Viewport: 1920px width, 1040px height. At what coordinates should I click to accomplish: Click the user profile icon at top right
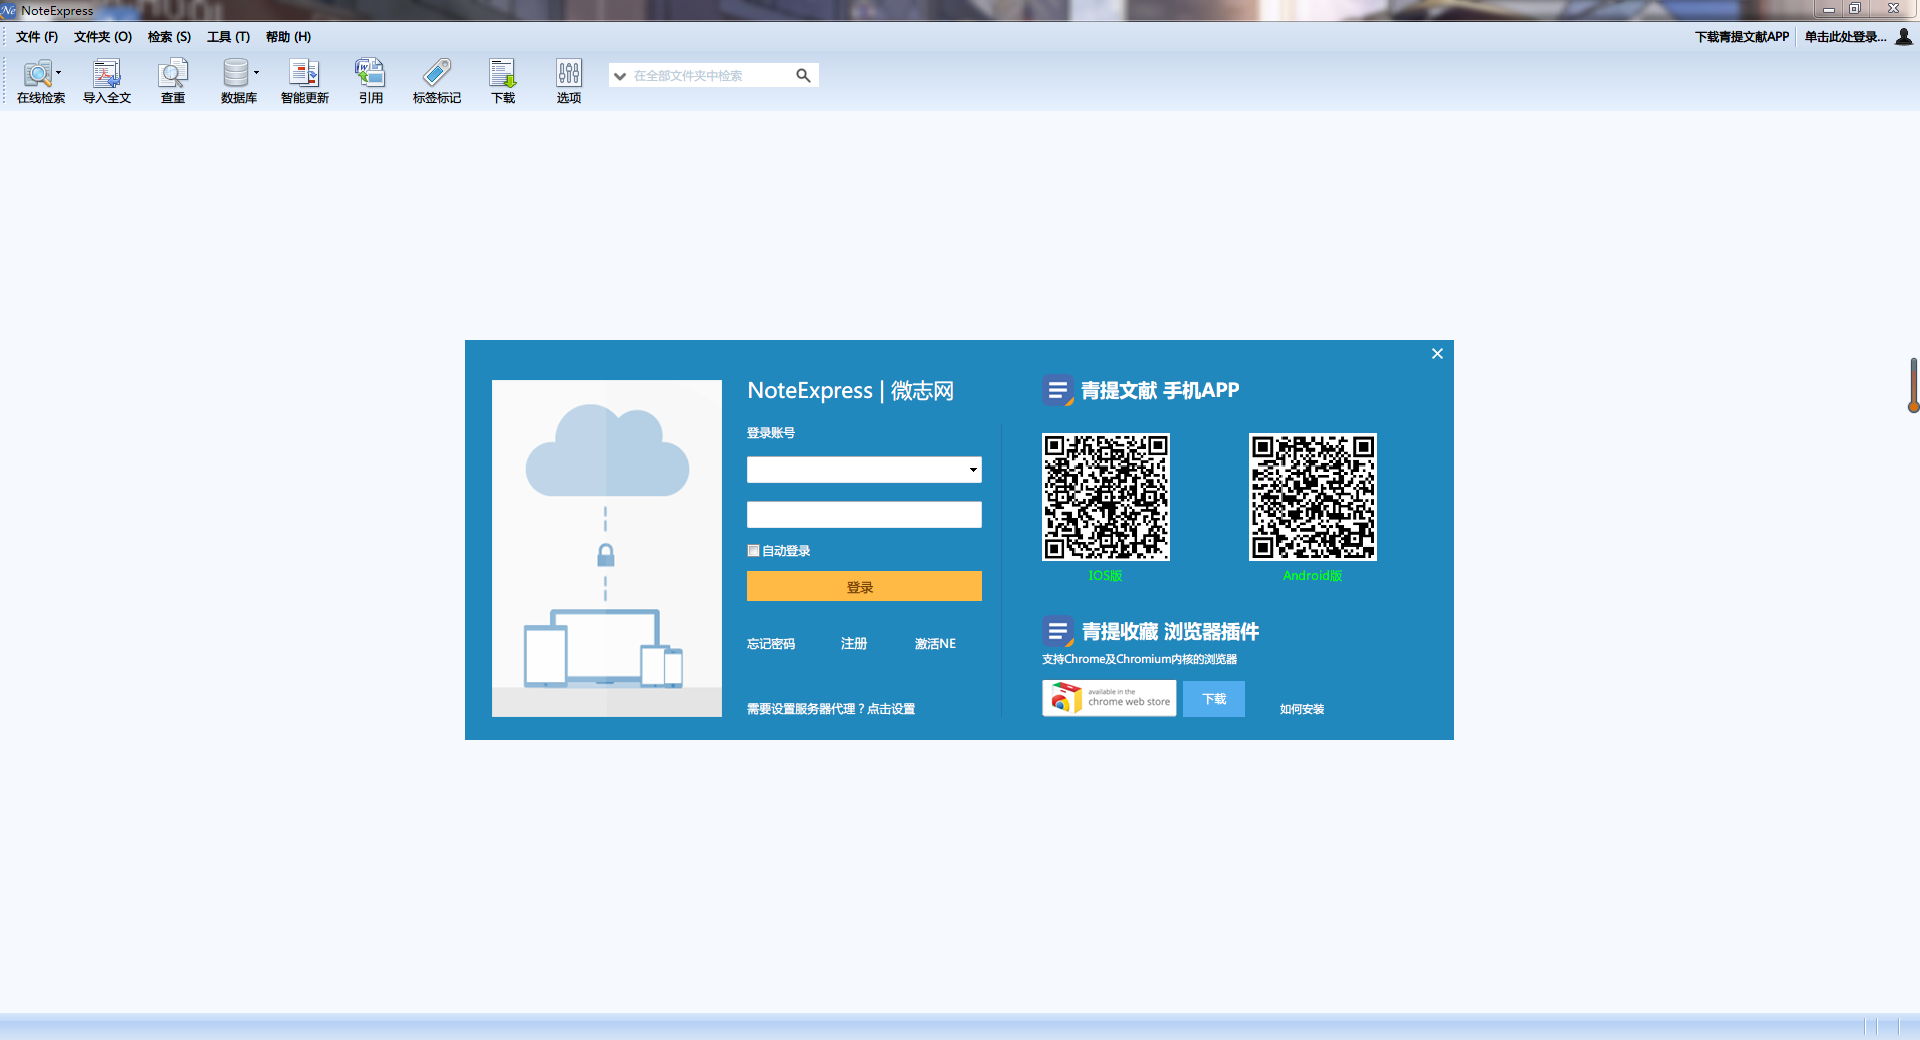1903,37
